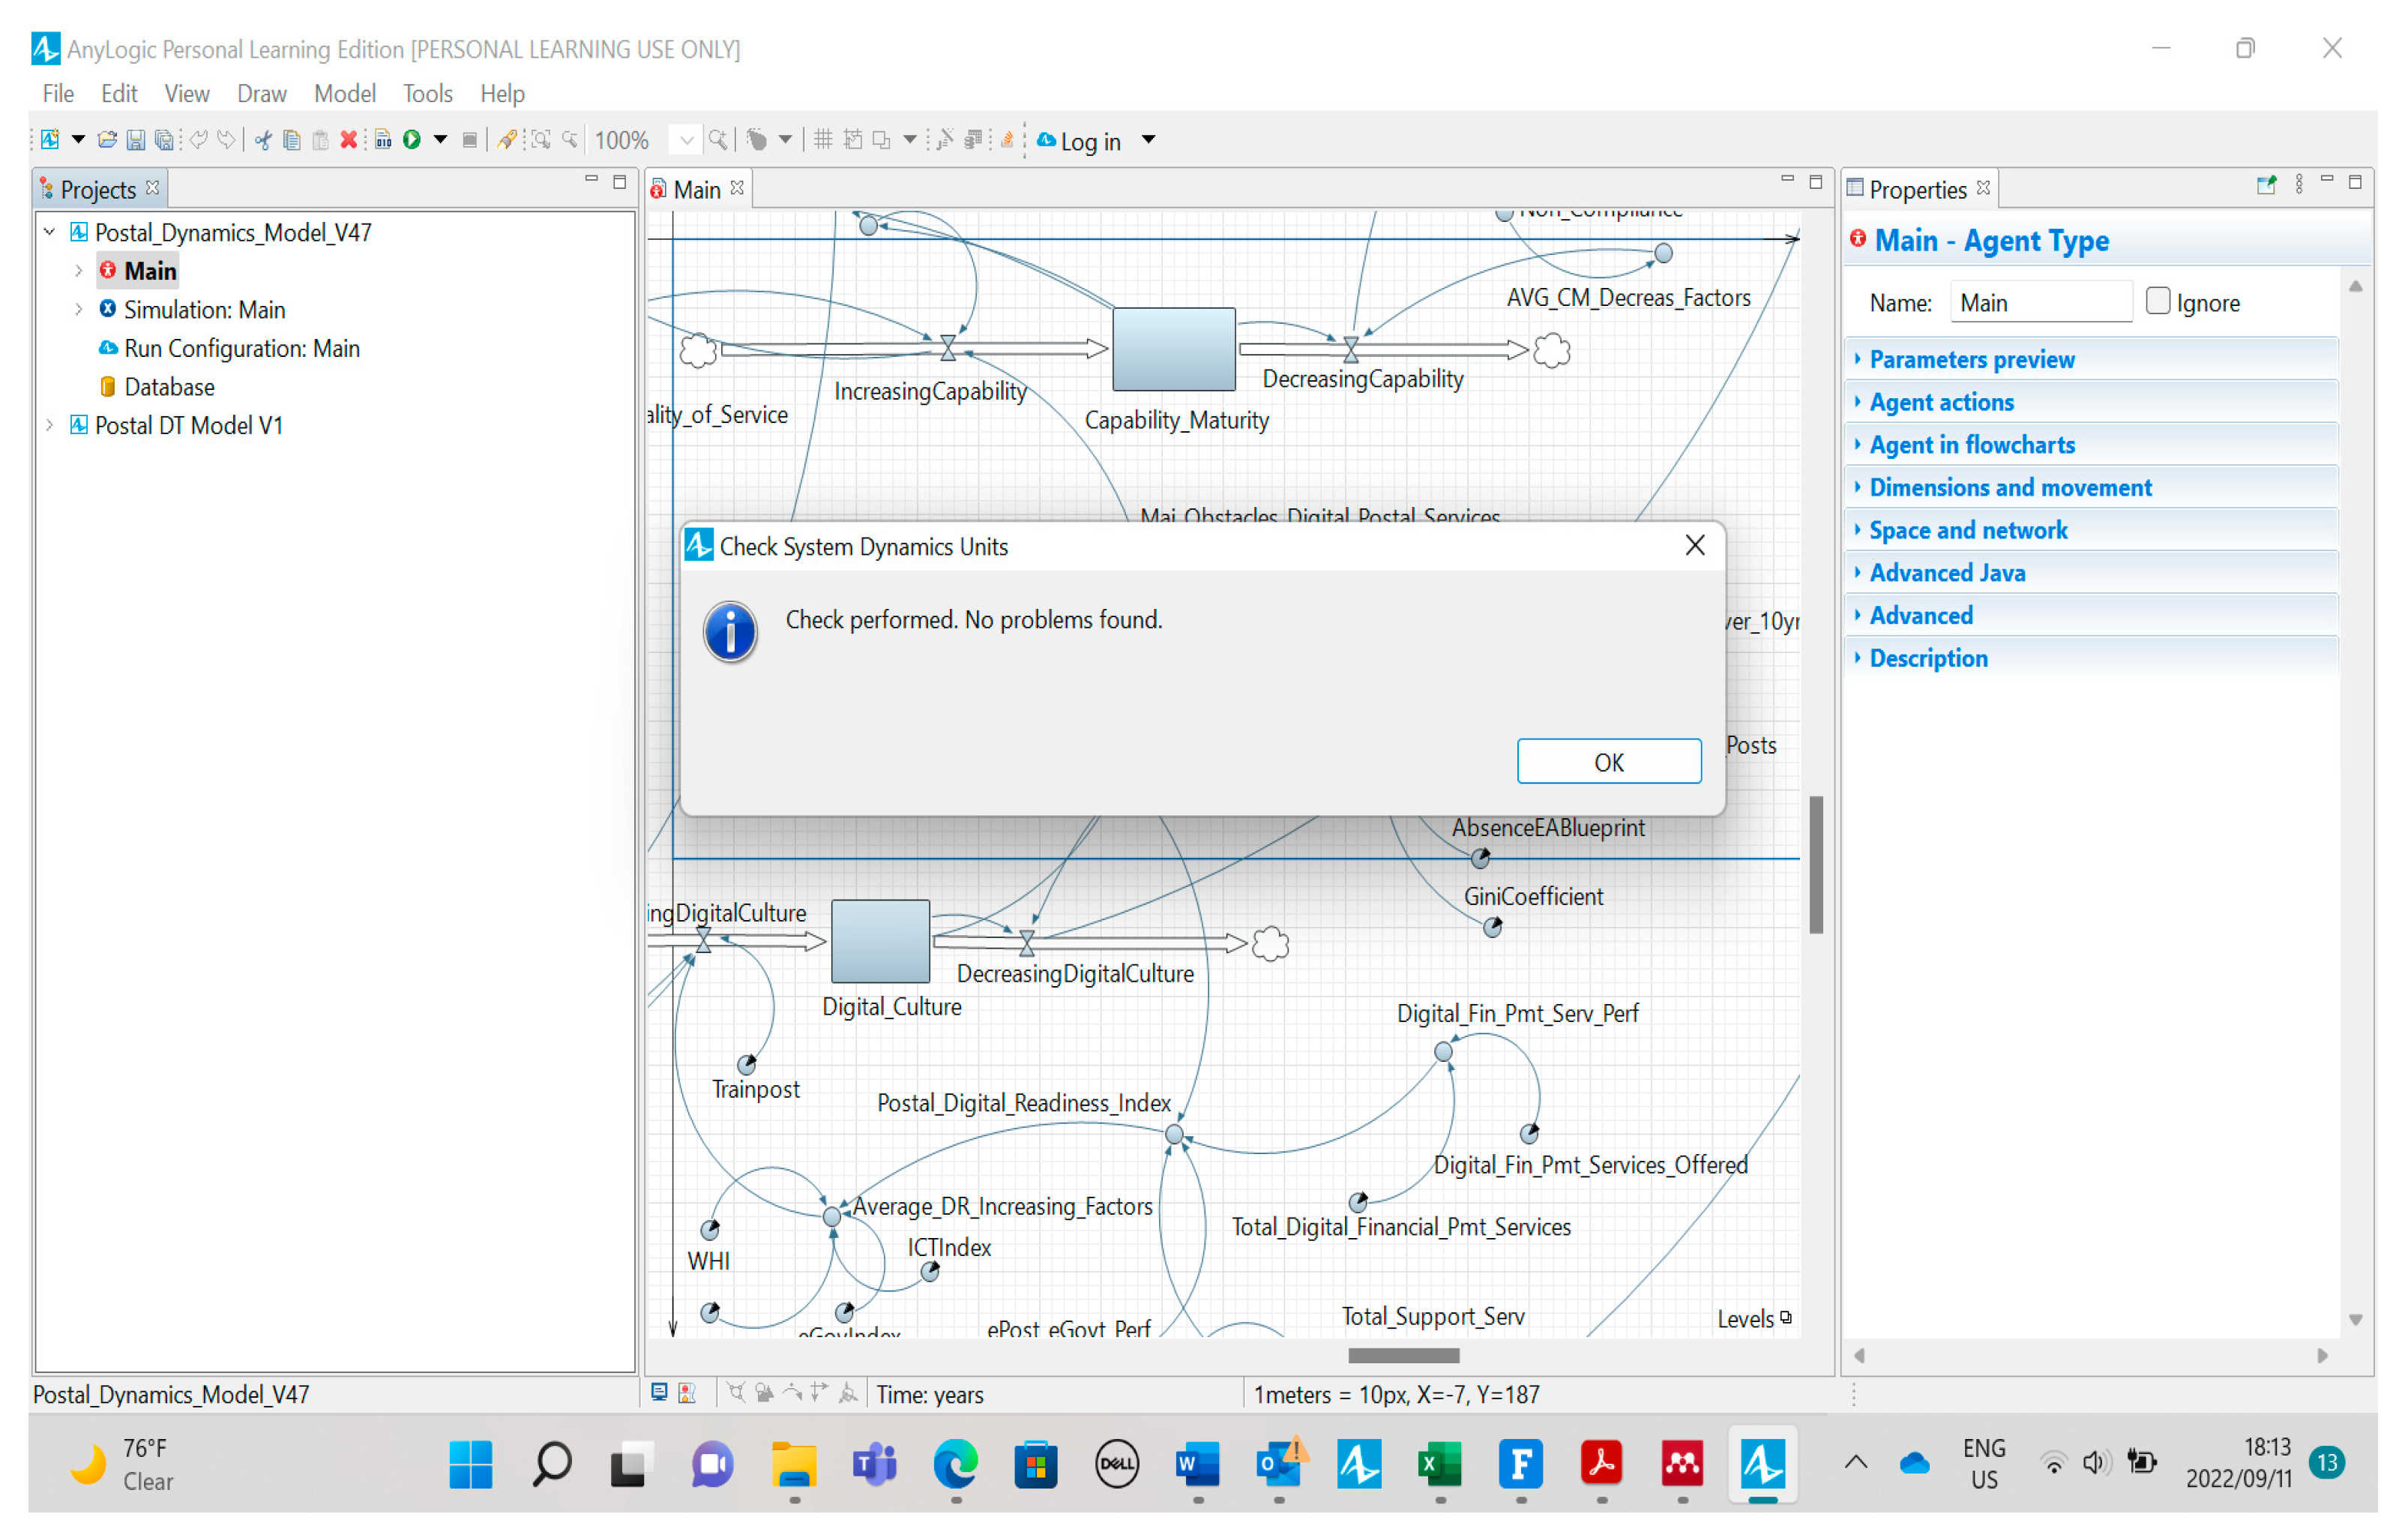Expand the Simulation: Main tree node
This screenshot has height=1535, width=2408.
[x=78, y=310]
